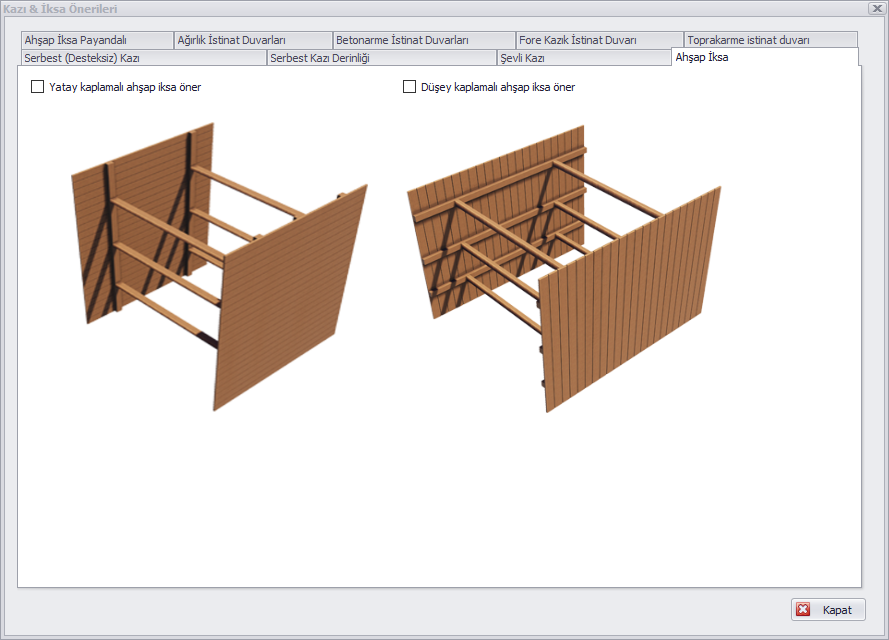Switch to Ağırlık İstinat Duvarları tab
This screenshot has width=889, height=640.
(253, 40)
